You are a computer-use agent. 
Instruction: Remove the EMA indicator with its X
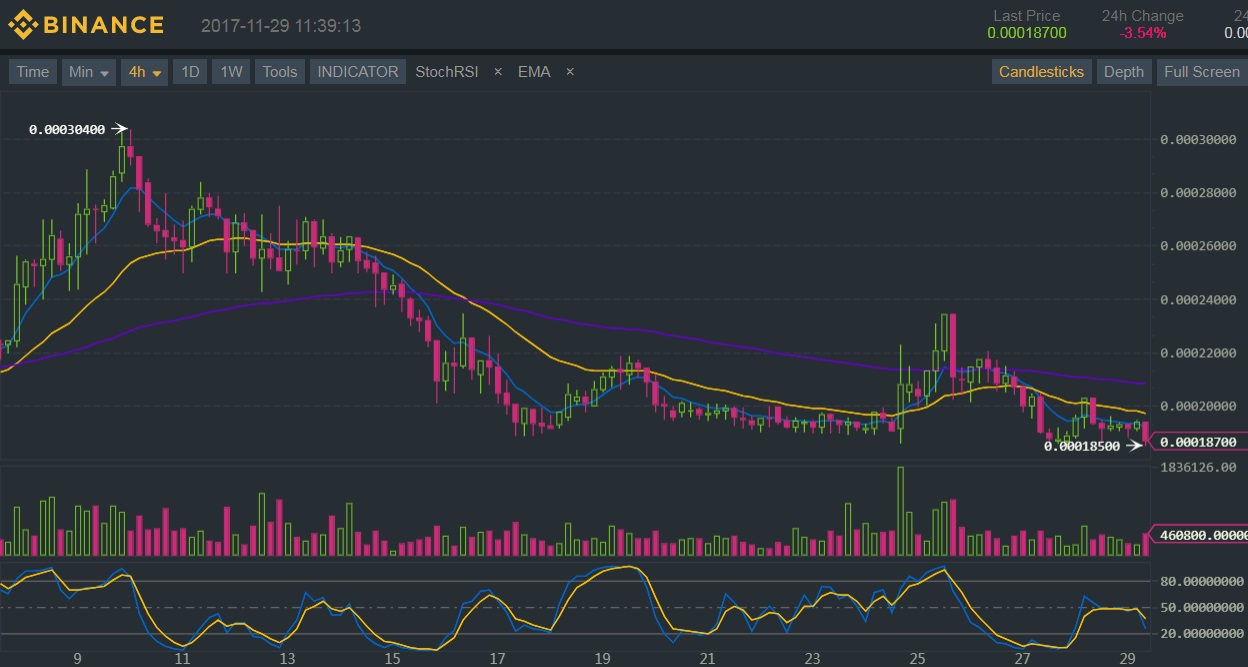(570, 72)
